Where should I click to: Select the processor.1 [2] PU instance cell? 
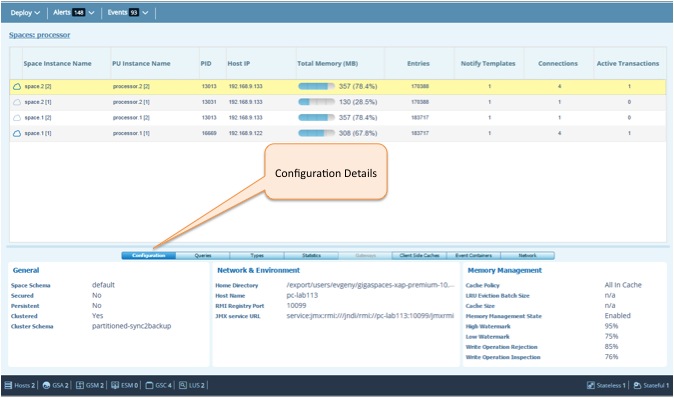131,118
